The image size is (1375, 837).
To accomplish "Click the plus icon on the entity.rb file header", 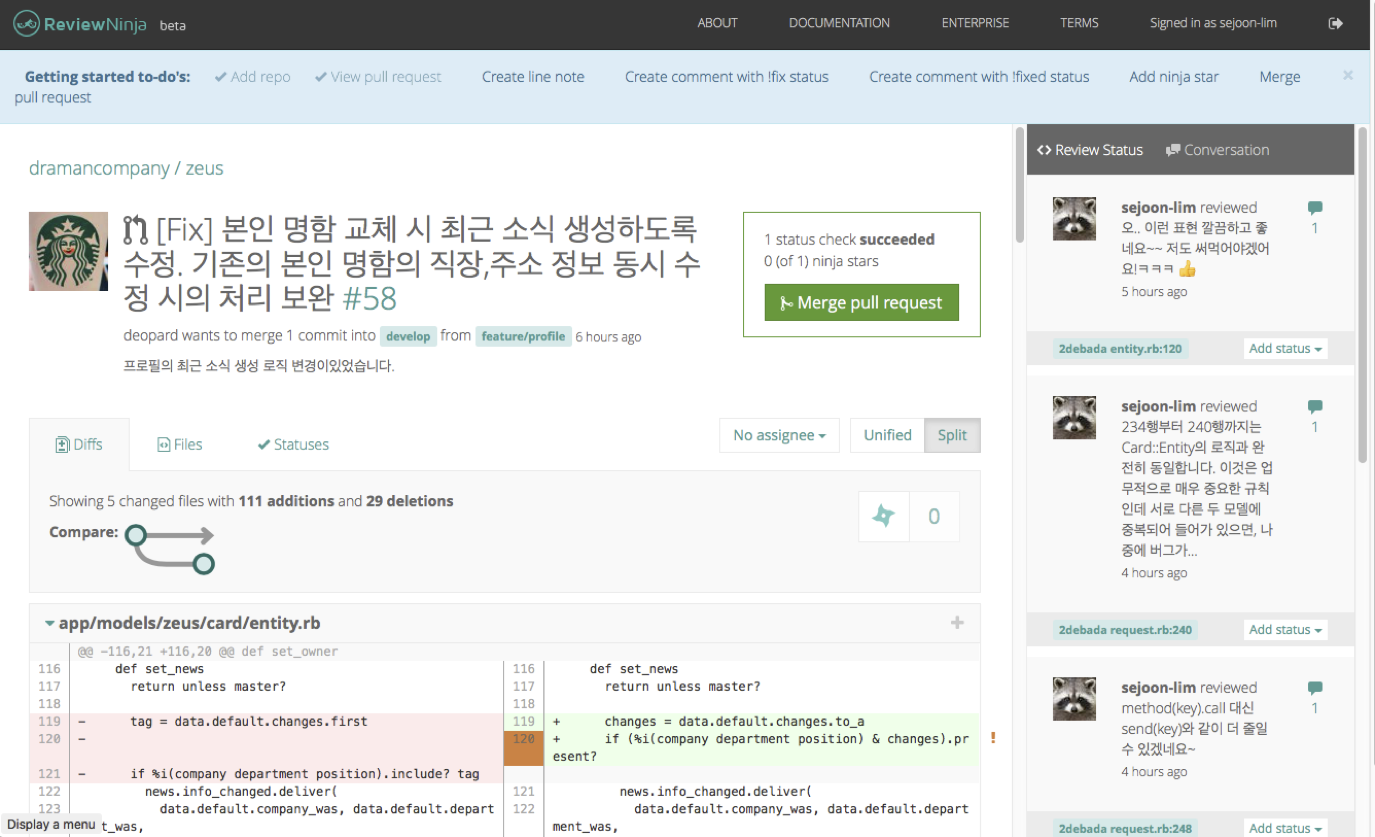I will (x=957, y=623).
